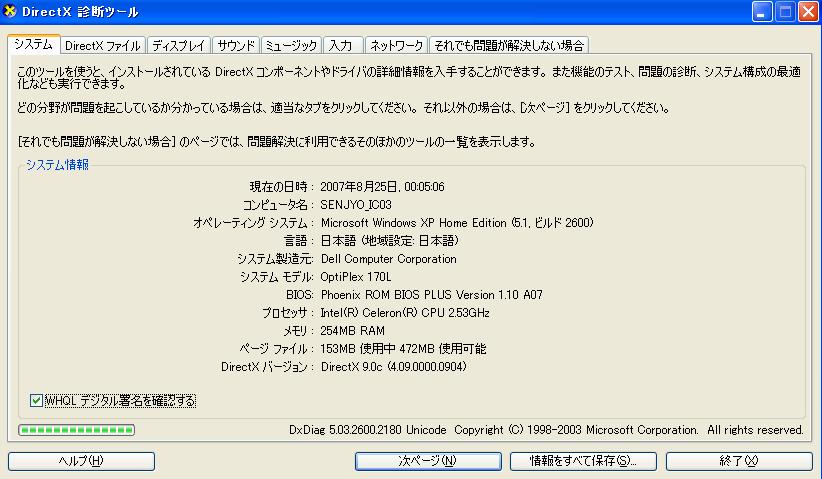
Task: Click the システム情報 group label
Action: 58,165
